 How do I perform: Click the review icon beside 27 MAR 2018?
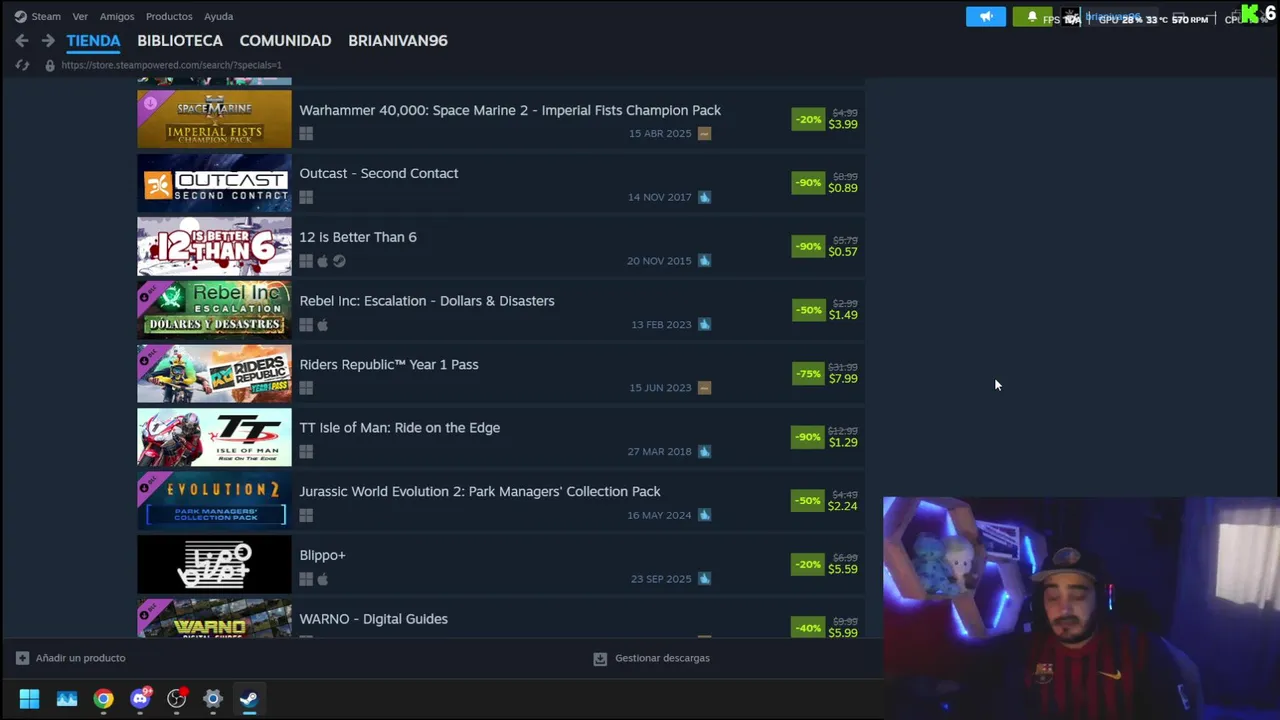click(704, 451)
